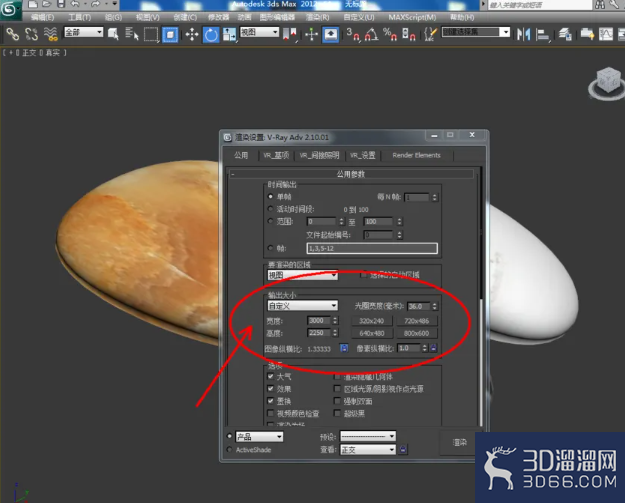Click the 800x600 preset button
The height and width of the screenshot is (503, 625).
(x=417, y=333)
